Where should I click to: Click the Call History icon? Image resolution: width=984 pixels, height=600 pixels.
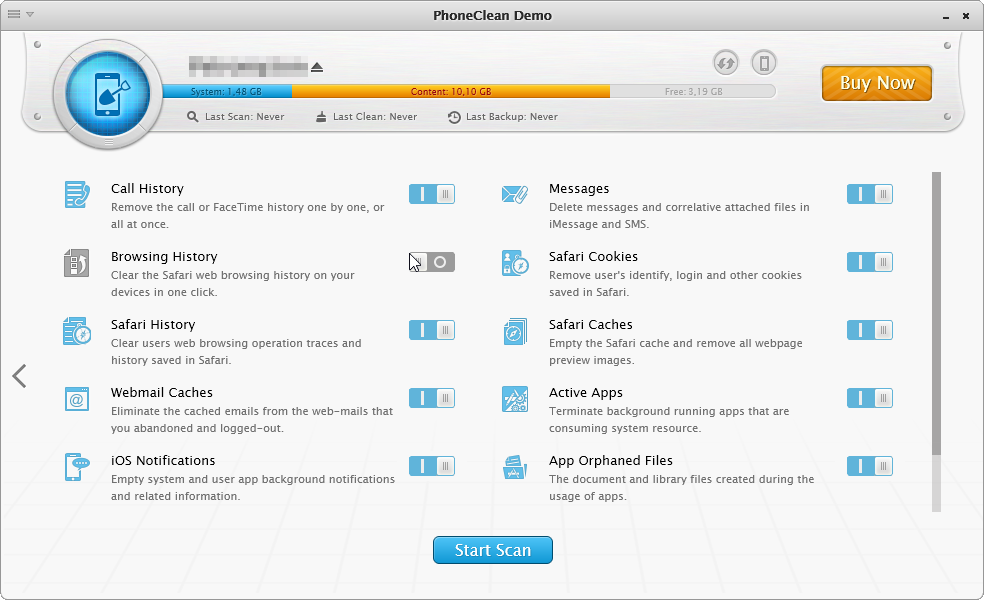[x=77, y=195]
